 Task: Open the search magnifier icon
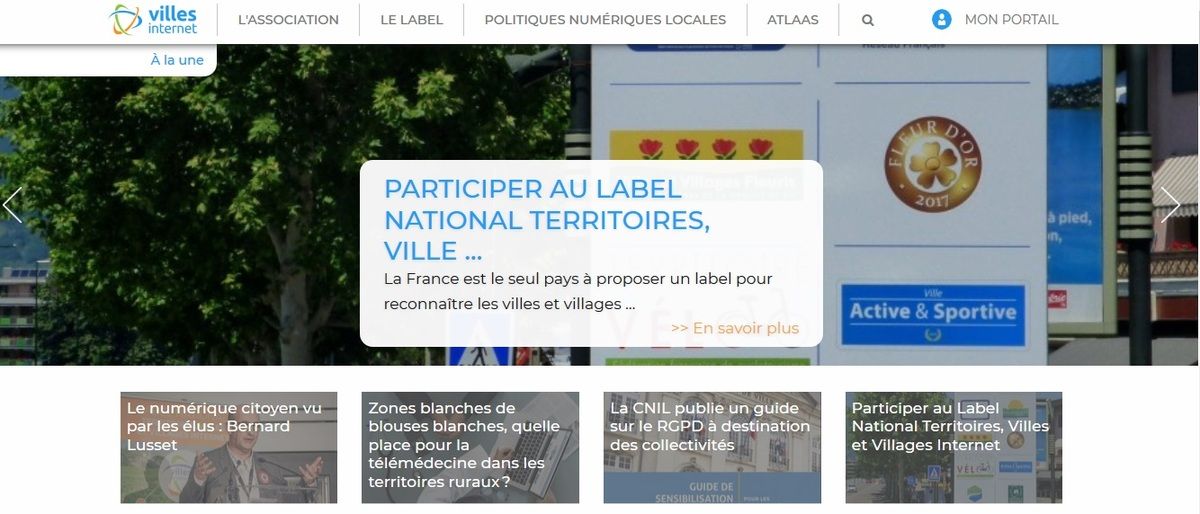868,20
